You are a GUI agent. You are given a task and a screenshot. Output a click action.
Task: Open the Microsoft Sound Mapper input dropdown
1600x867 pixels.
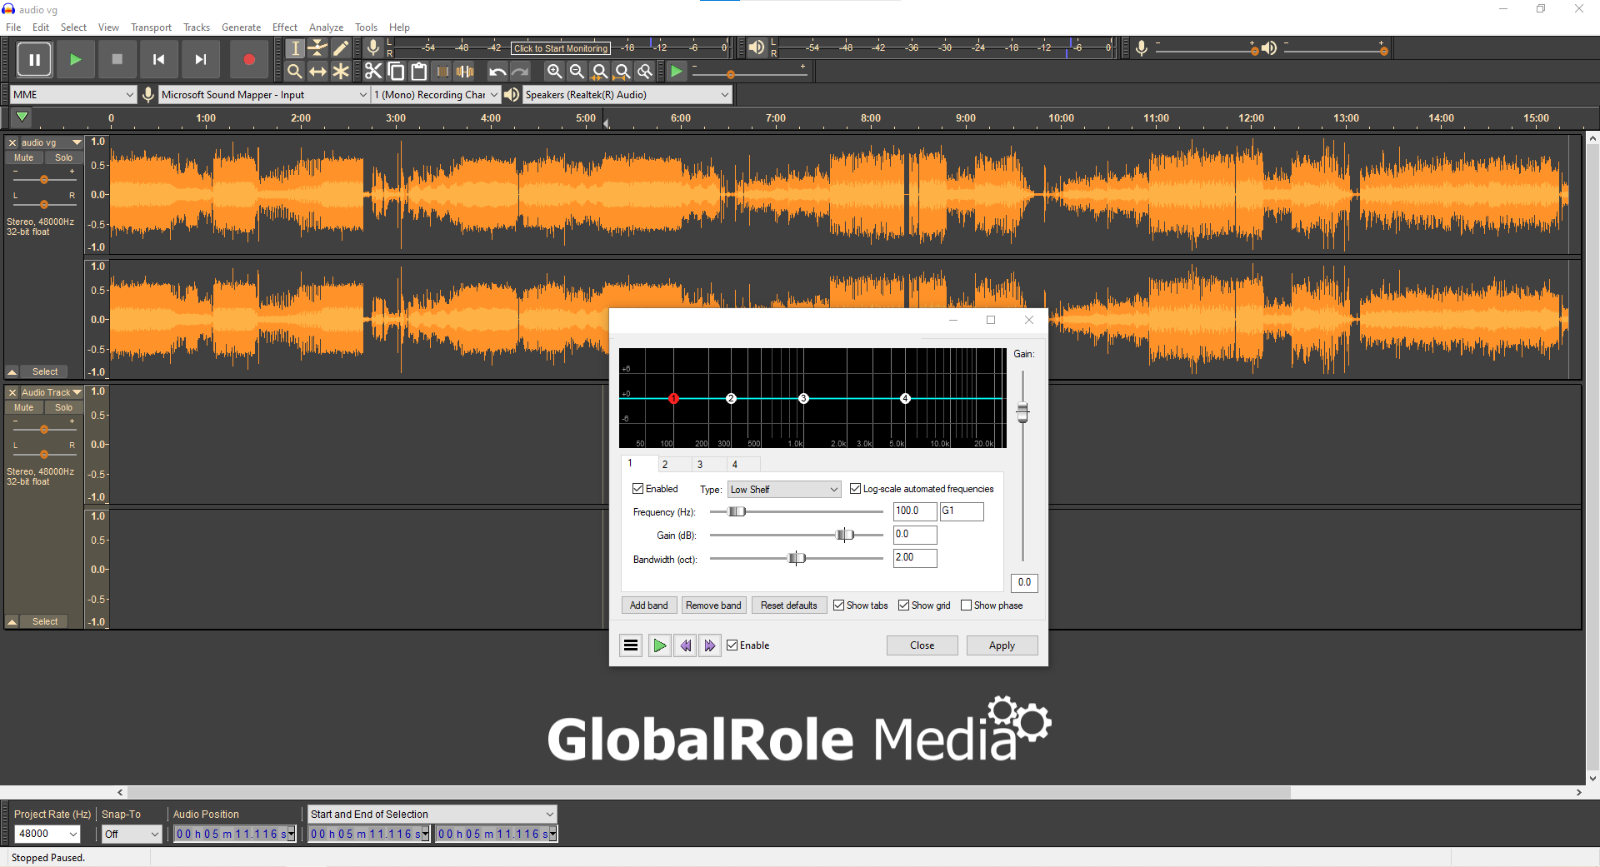(264, 94)
